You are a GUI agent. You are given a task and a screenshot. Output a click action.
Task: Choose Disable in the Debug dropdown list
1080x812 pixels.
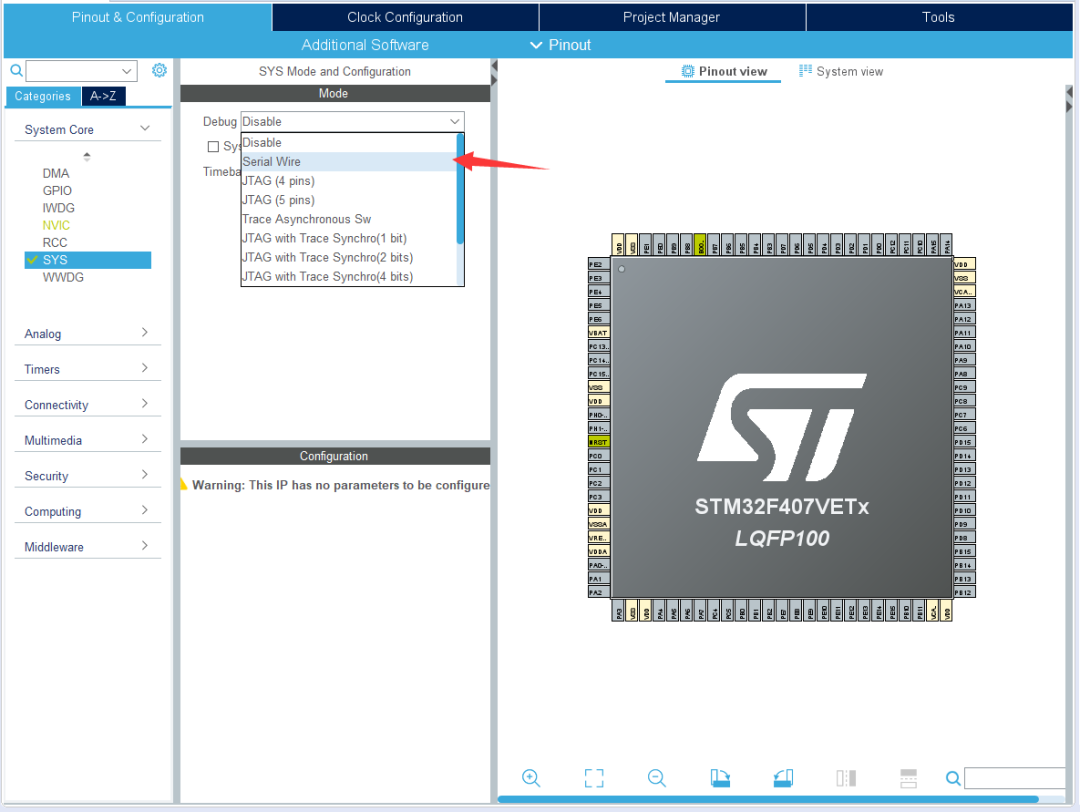coord(348,143)
